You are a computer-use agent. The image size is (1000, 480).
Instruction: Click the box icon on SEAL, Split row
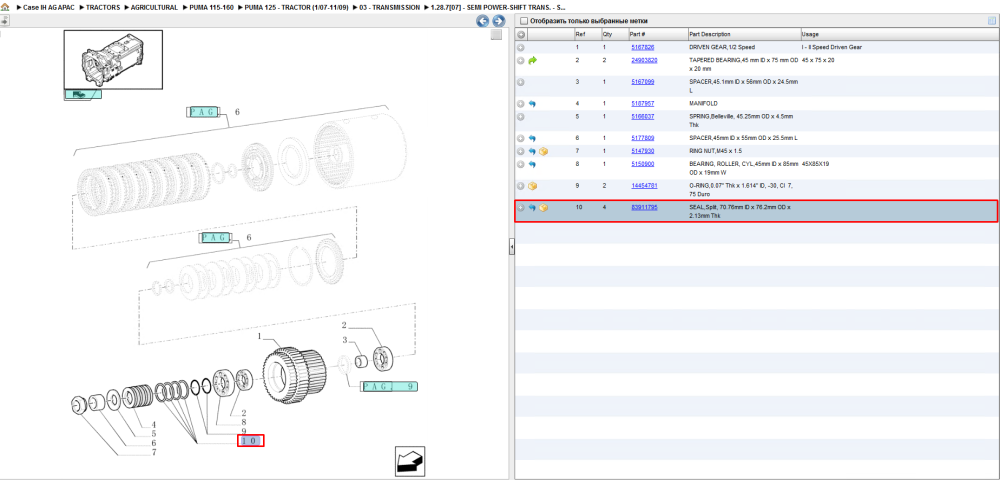pyautogui.click(x=543, y=208)
